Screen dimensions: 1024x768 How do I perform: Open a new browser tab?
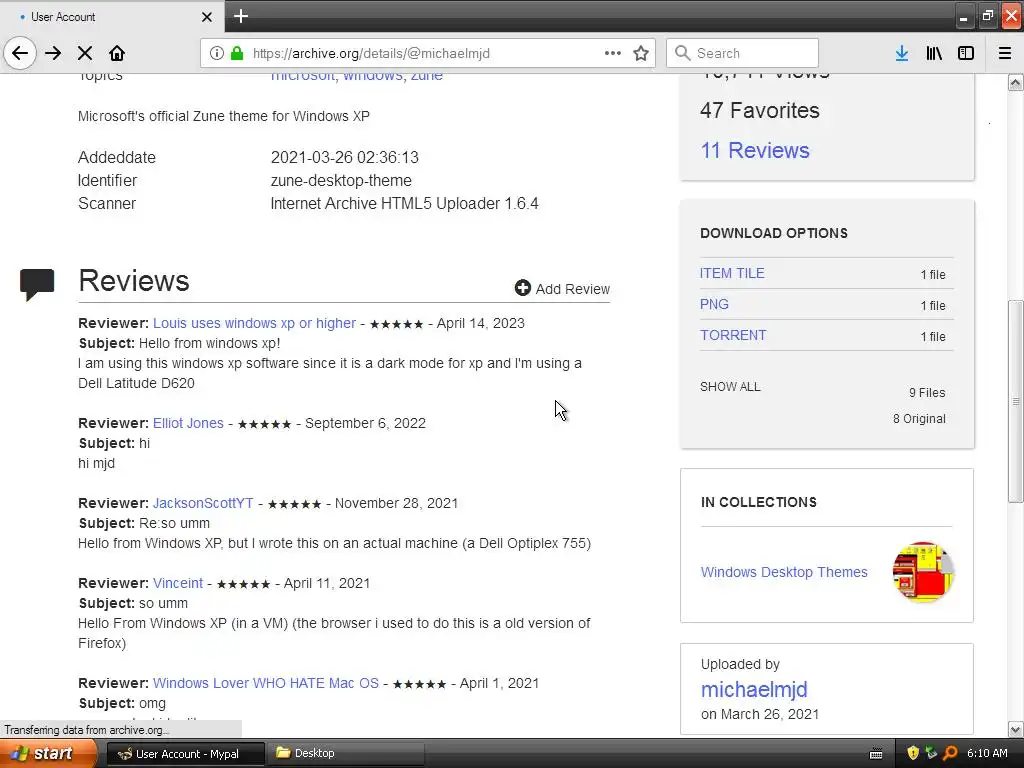coord(241,16)
